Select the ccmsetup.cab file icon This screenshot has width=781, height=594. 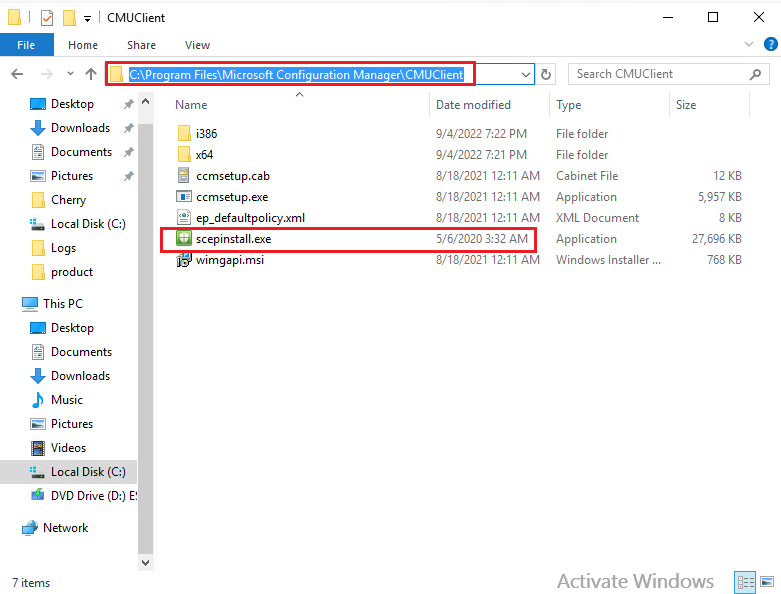tap(184, 175)
